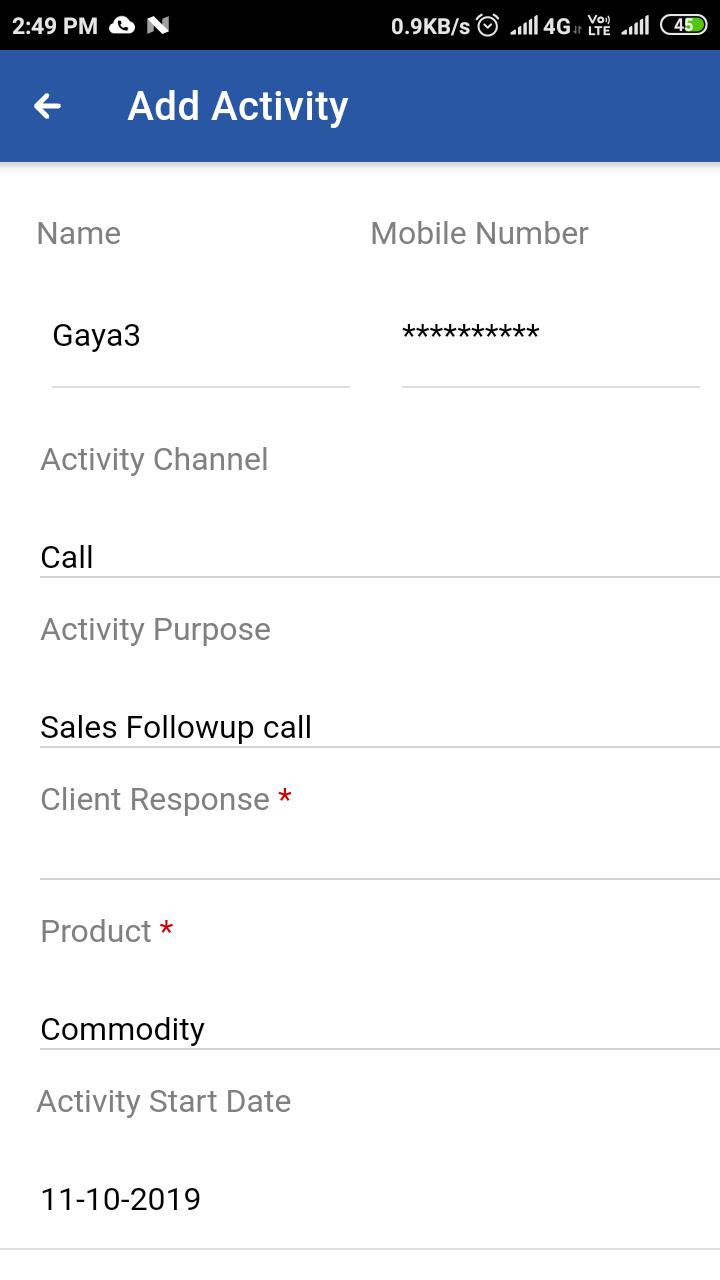The image size is (720, 1280).
Task: Tap the Activity Start Date label
Action: coord(164,1101)
